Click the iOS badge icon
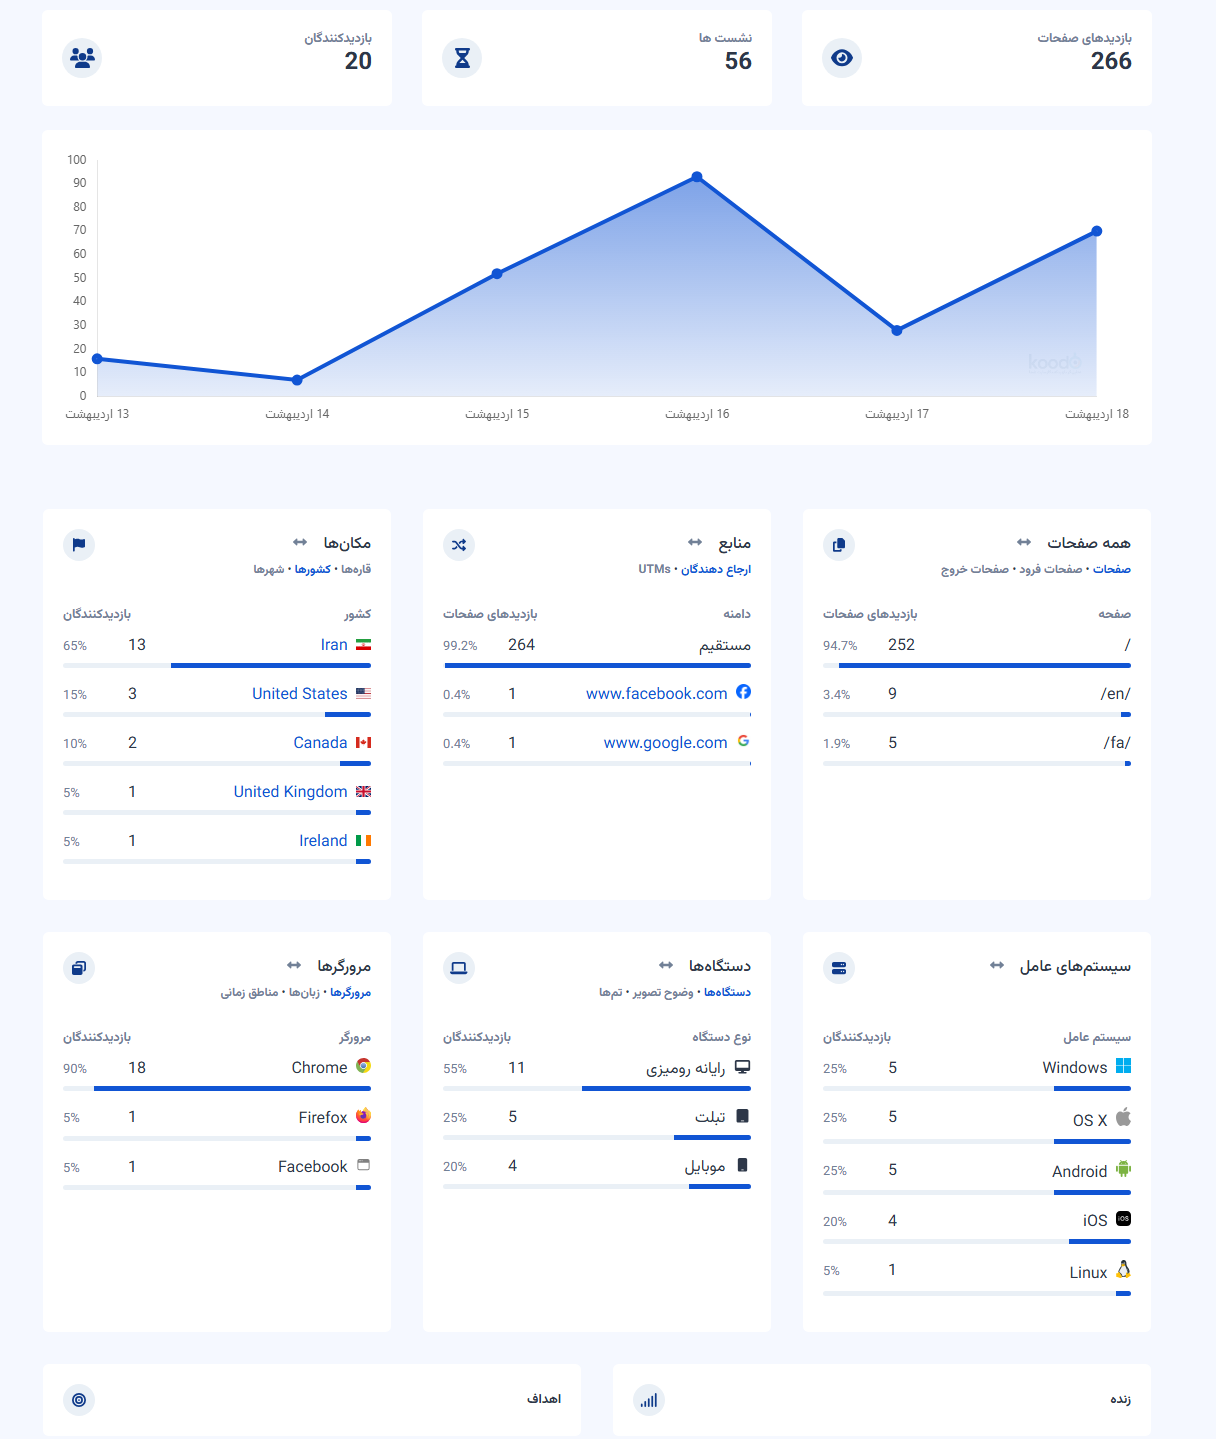This screenshot has width=1216, height=1439. click(1123, 1218)
